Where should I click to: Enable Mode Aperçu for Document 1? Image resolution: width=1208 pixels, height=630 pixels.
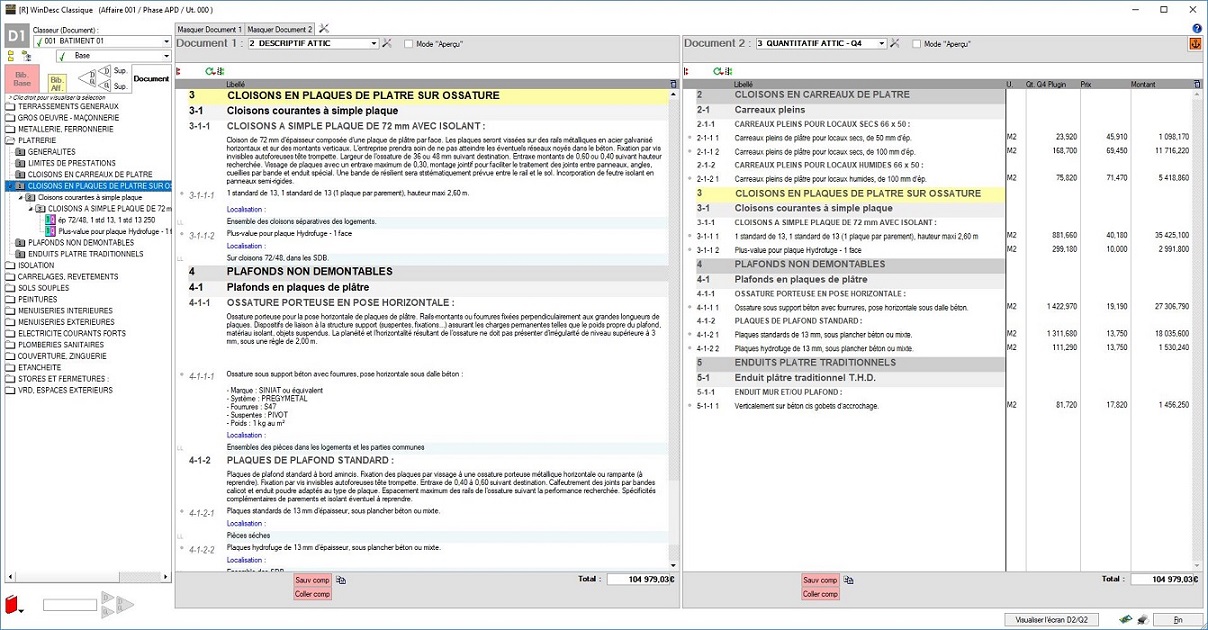[x=409, y=44]
